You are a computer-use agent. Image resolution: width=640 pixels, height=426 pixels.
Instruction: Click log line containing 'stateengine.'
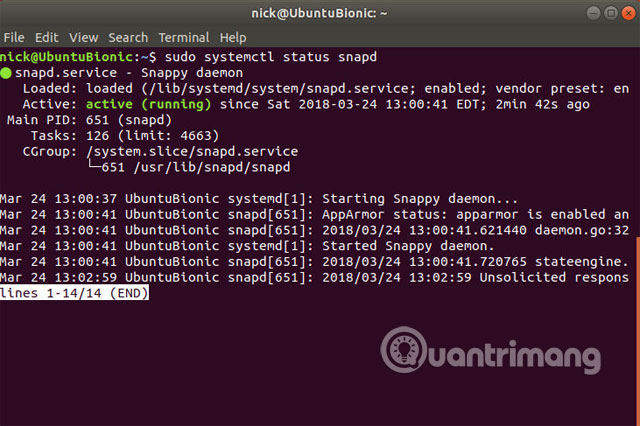[x=314, y=262]
